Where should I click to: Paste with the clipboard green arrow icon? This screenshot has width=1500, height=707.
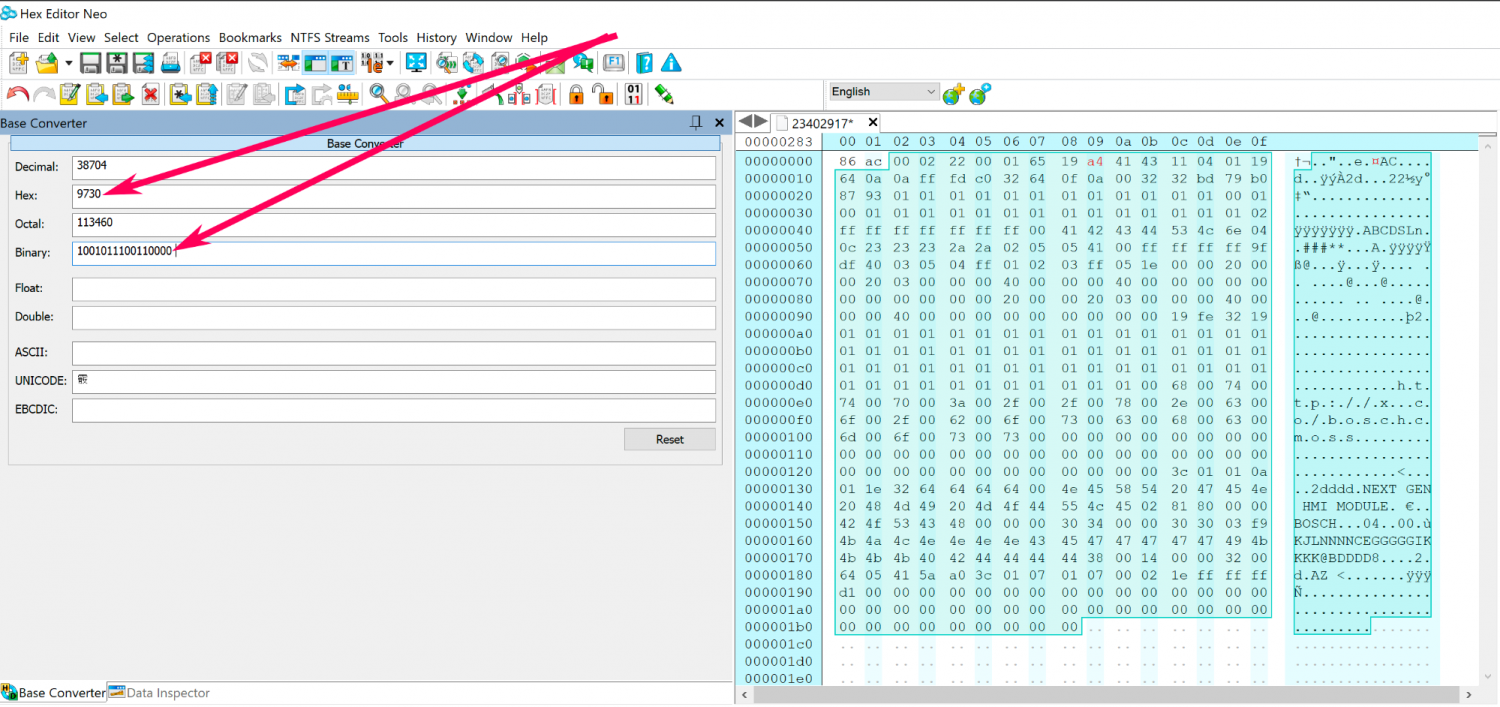[124, 94]
